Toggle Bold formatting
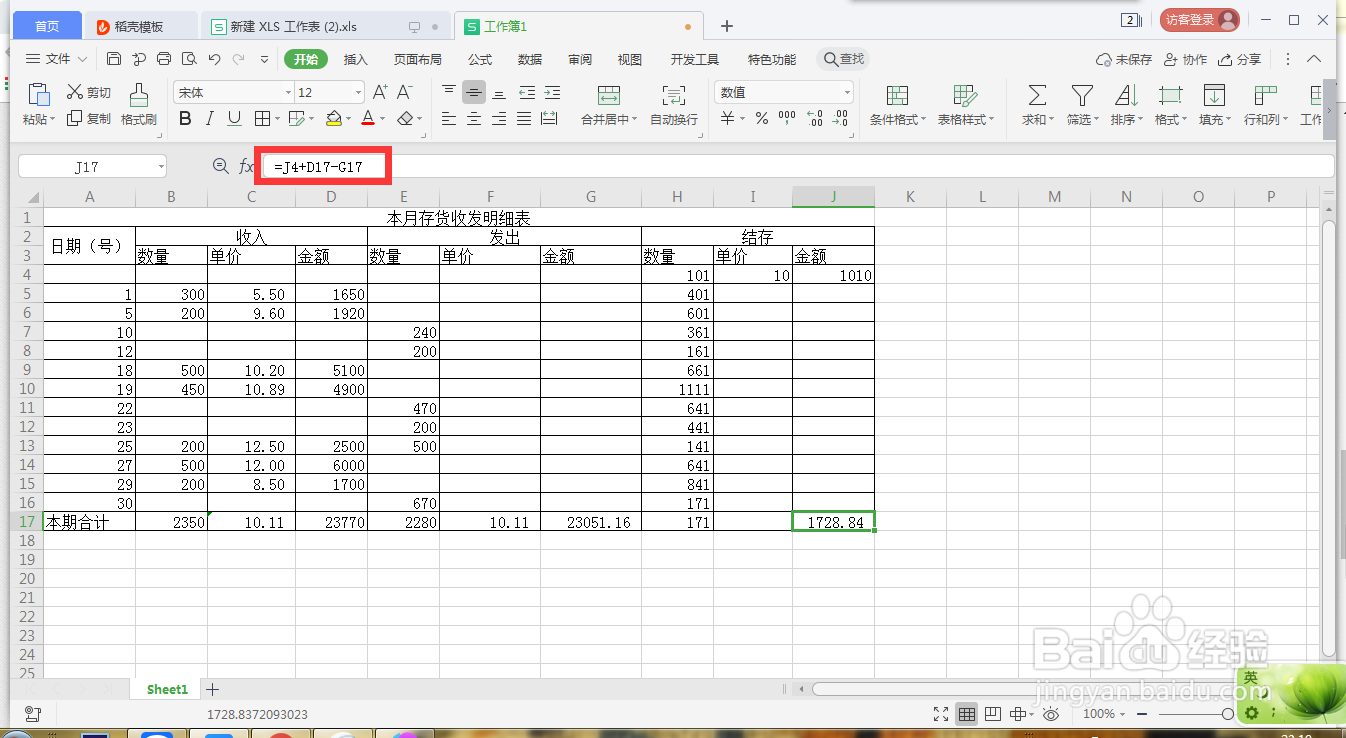This screenshot has height=738, width=1346. 185,119
